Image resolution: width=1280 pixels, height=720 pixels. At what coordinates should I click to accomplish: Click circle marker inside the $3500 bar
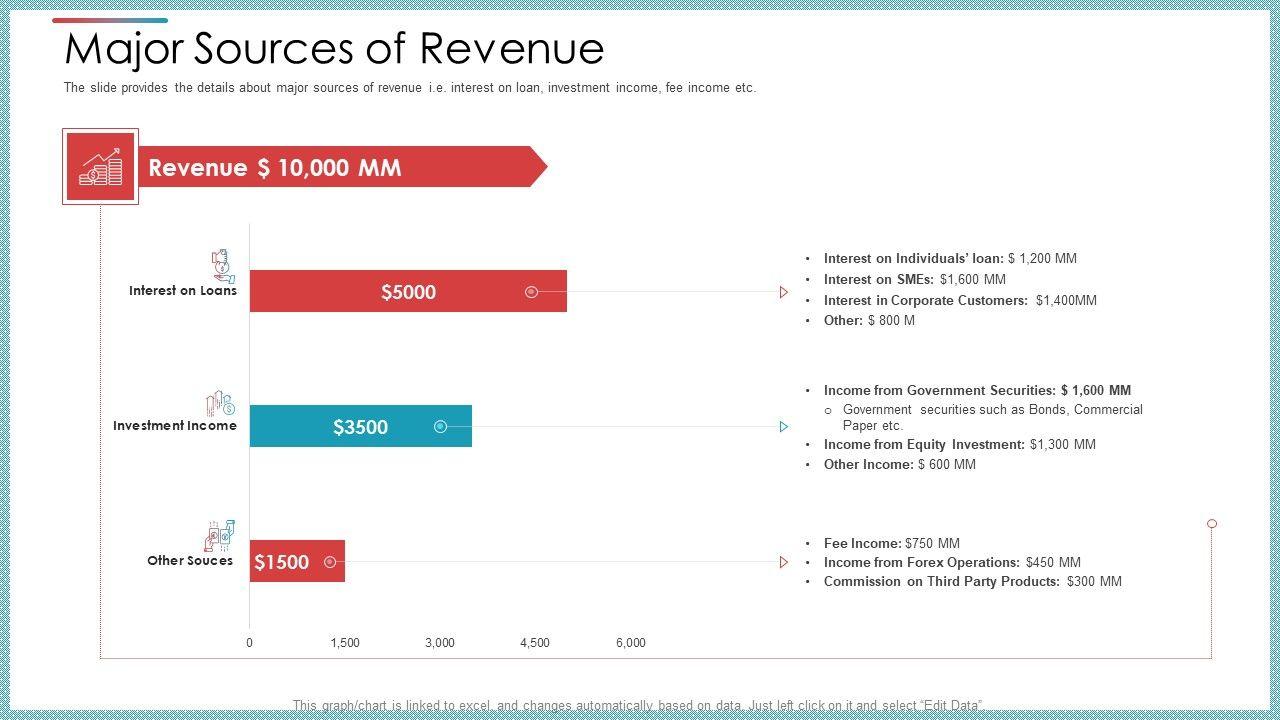(x=440, y=427)
